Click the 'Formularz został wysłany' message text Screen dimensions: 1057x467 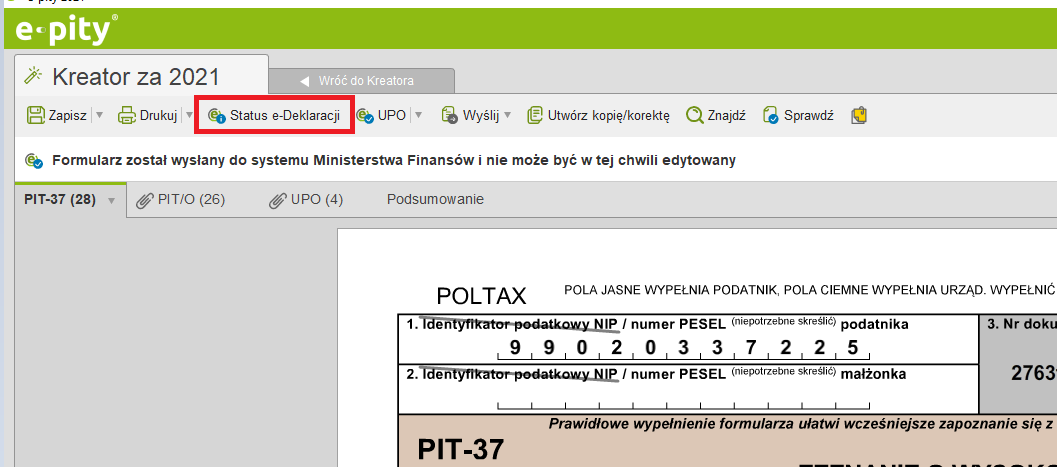[x=394, y=160]
